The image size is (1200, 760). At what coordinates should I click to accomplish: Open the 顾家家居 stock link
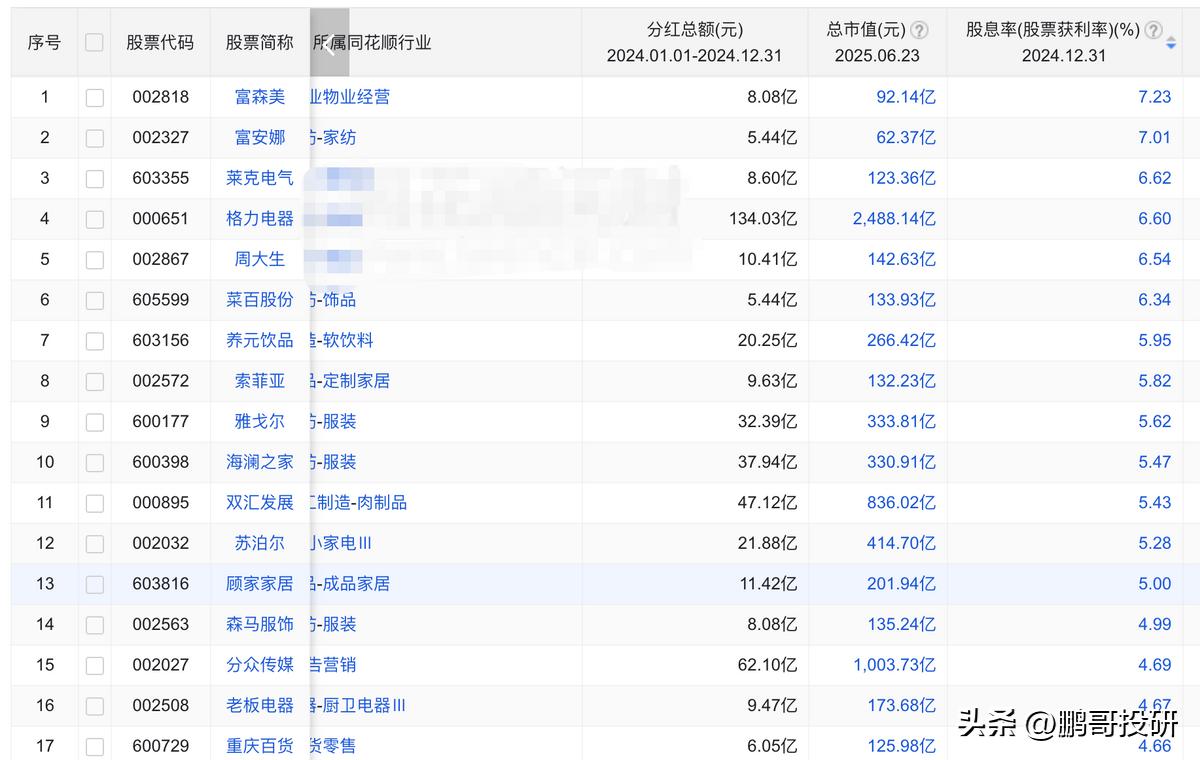[x=258, y=583]
